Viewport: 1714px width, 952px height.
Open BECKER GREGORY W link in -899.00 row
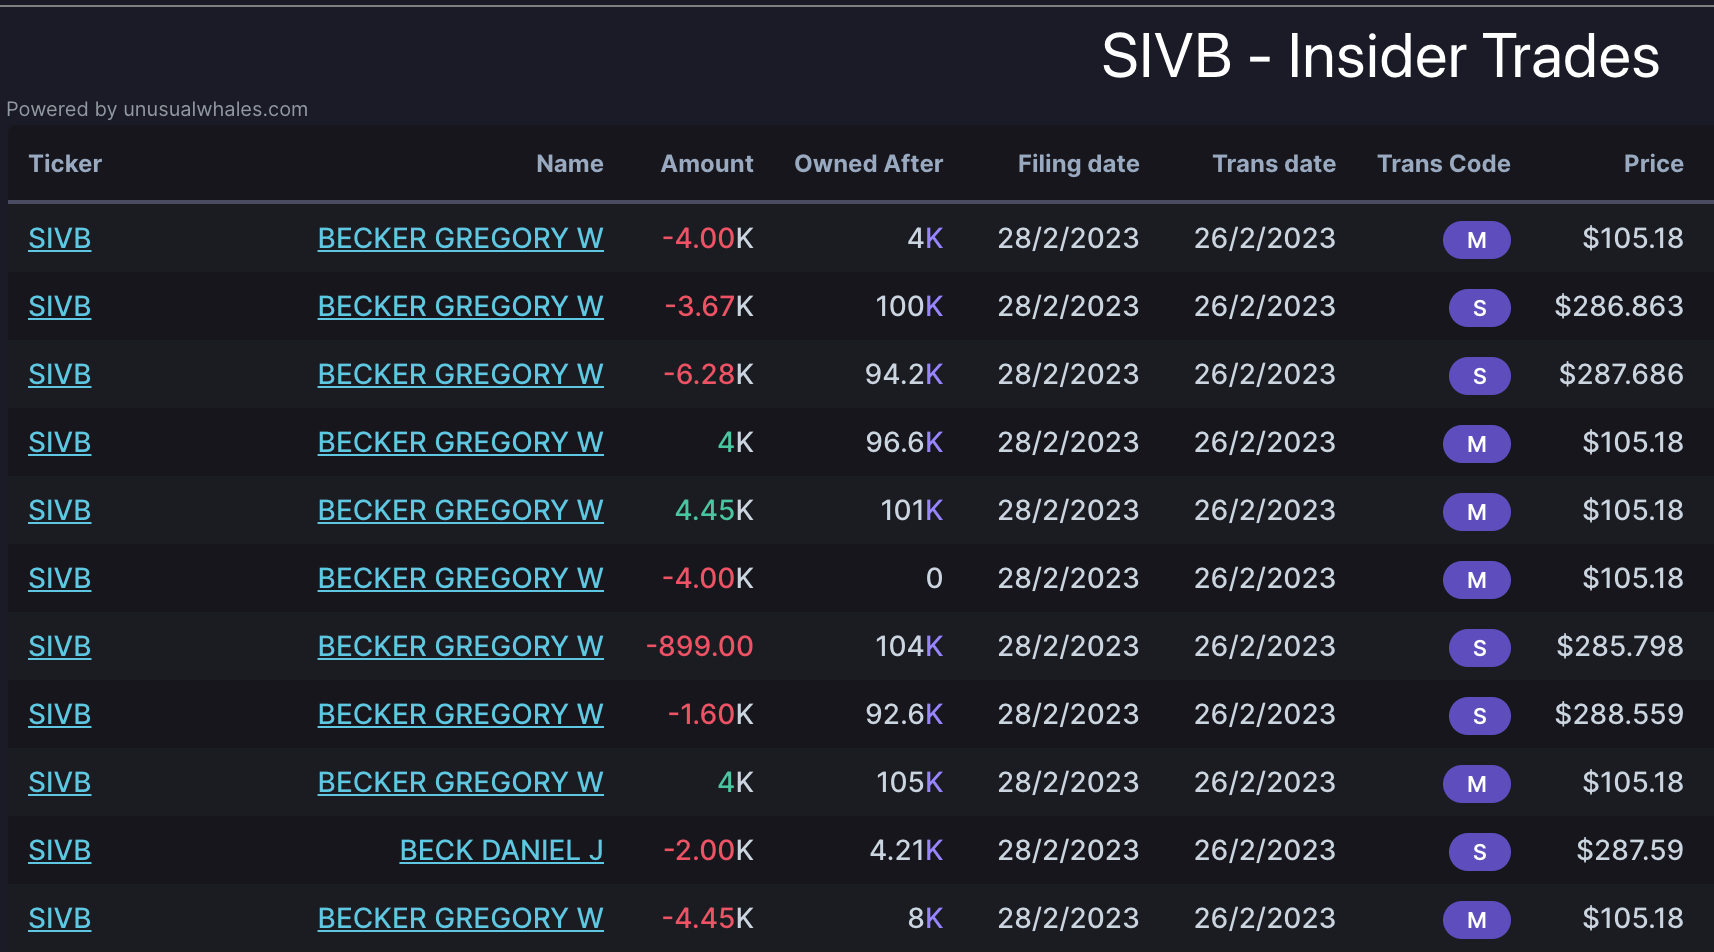click(x=460, y=646)
